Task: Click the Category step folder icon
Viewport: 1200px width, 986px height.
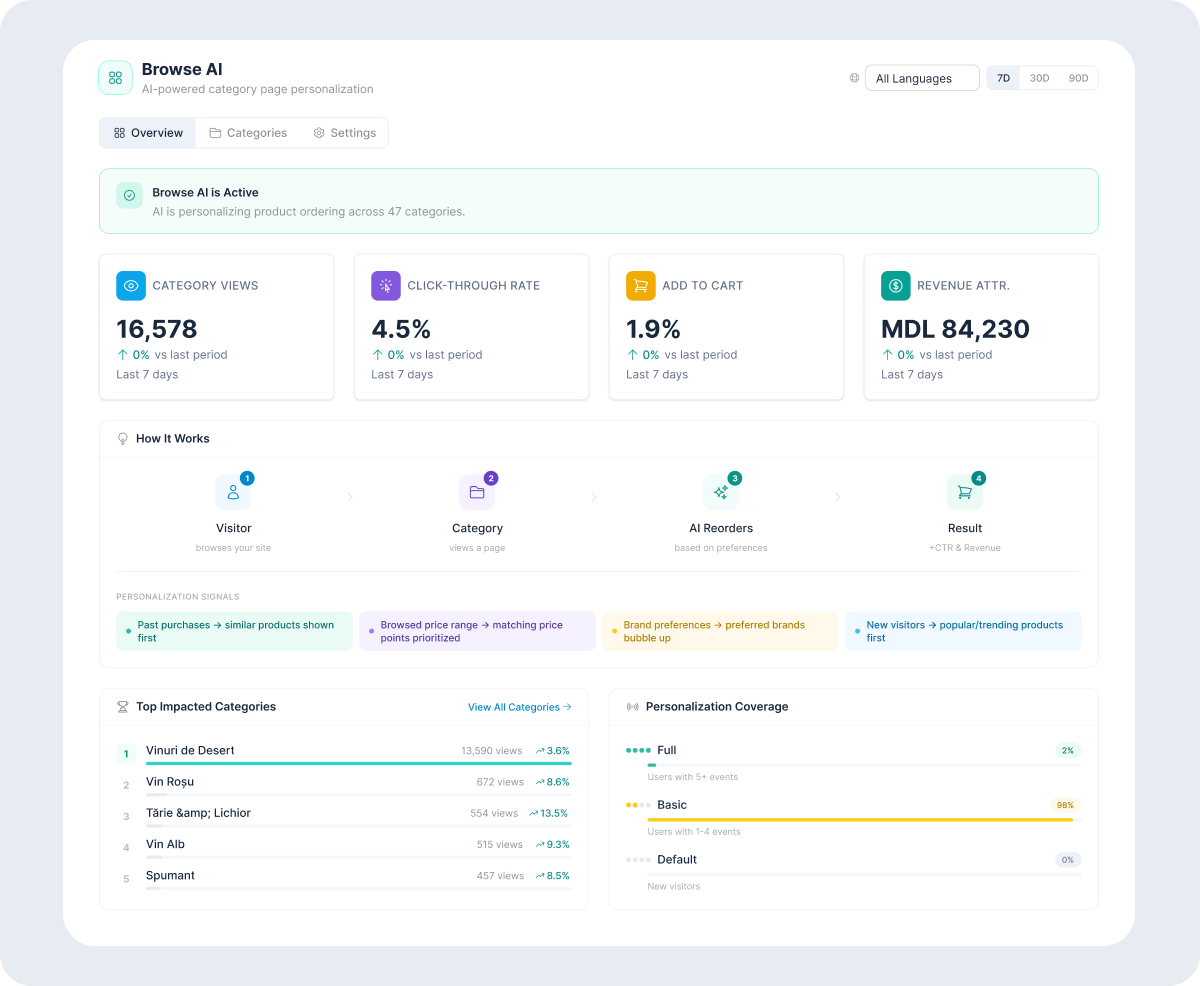Action: tap(477, 492)
